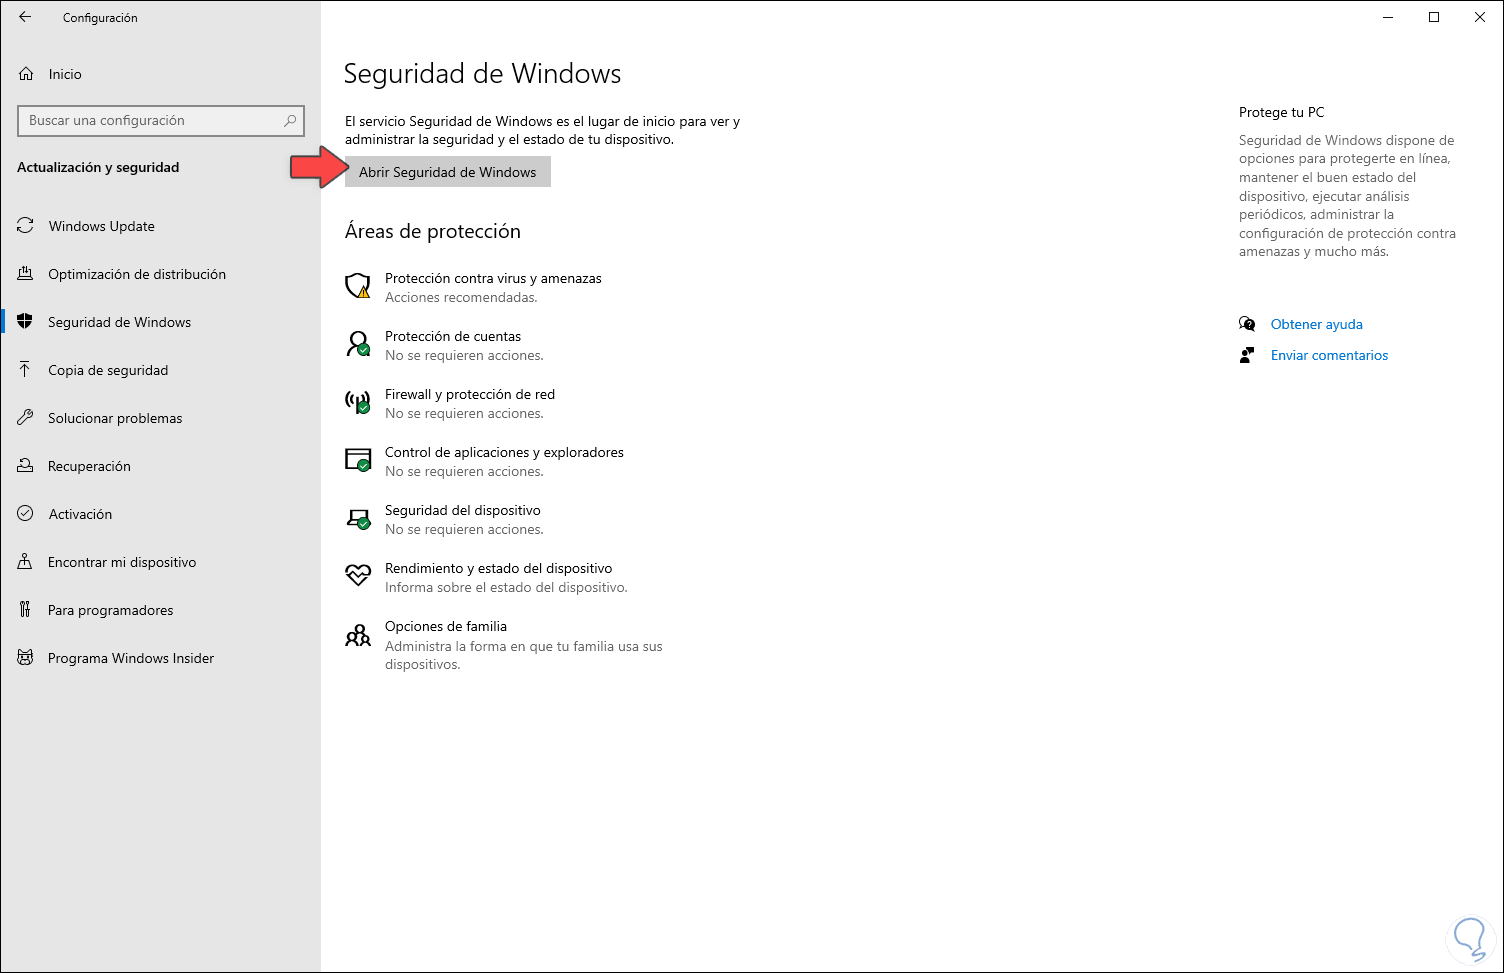Viewport: 1504px width, 973px height.
Task: Click 'Informa sobre el estado del dispositivo.' text
Action: pyautogui.click(x=506, y=587)
